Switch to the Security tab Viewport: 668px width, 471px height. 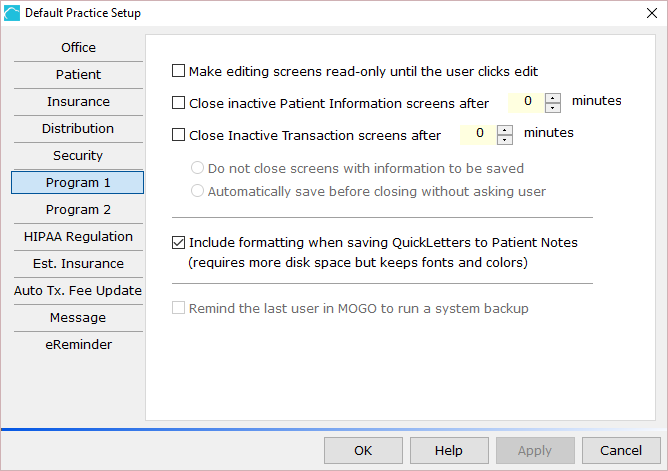[x=78, y=155]
